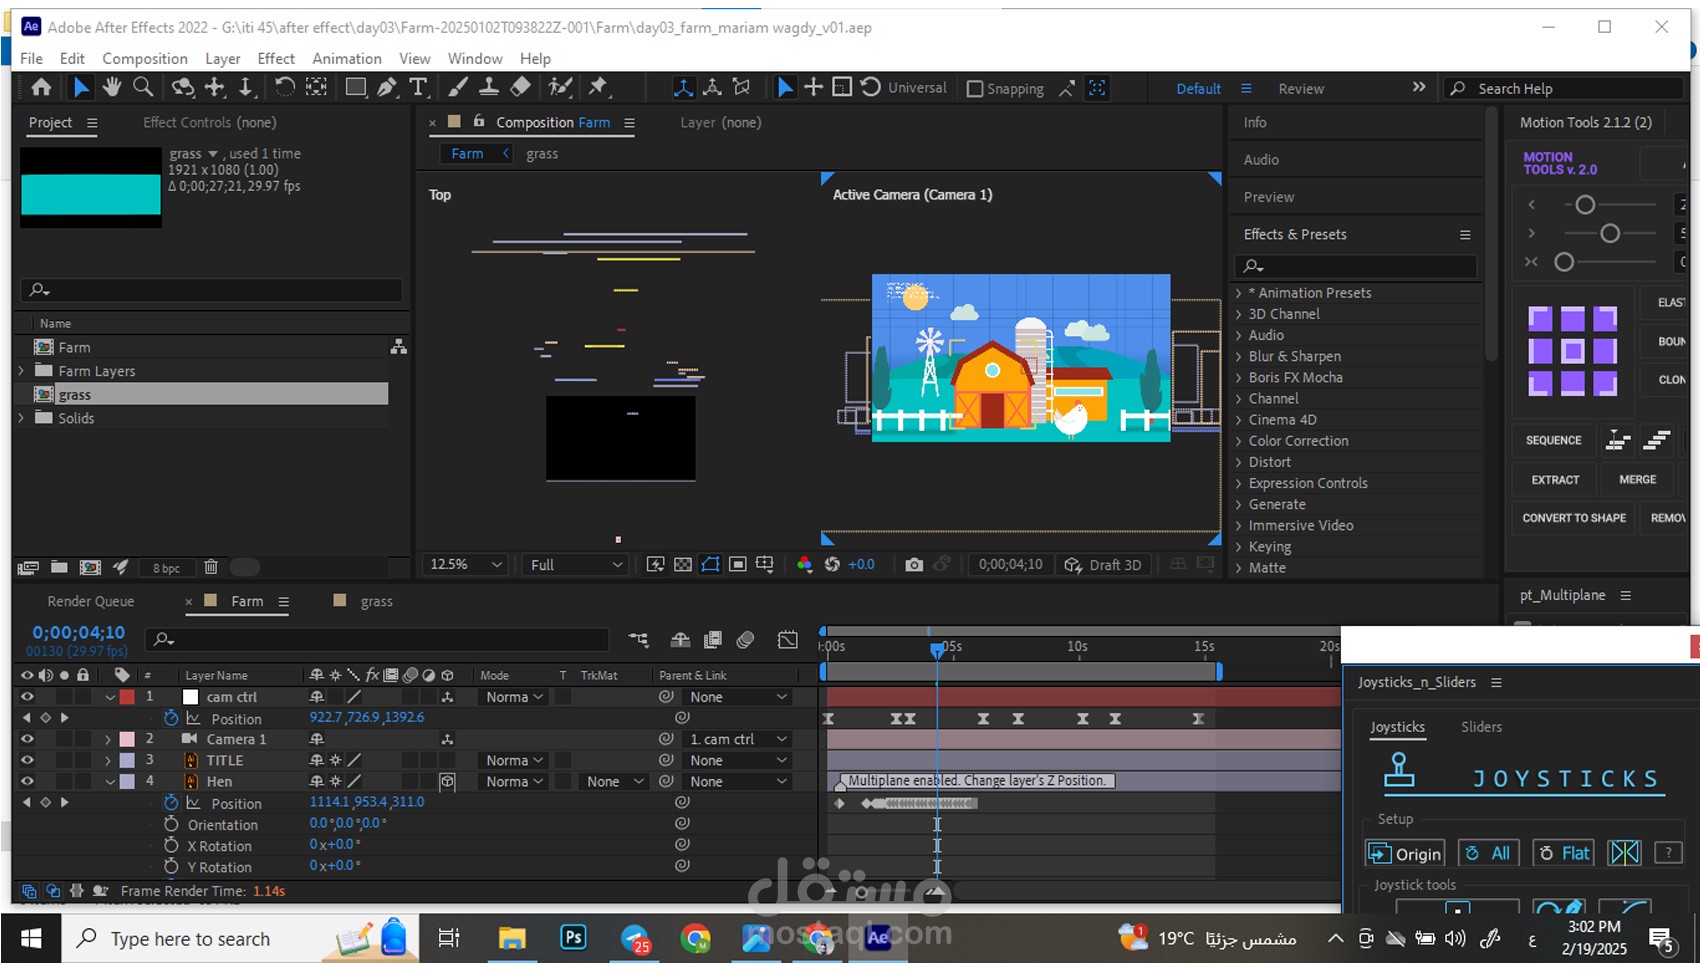Screen dimensions: 1700x970
Task: Enable the Snapping checkbox
Action: [975, 89]
